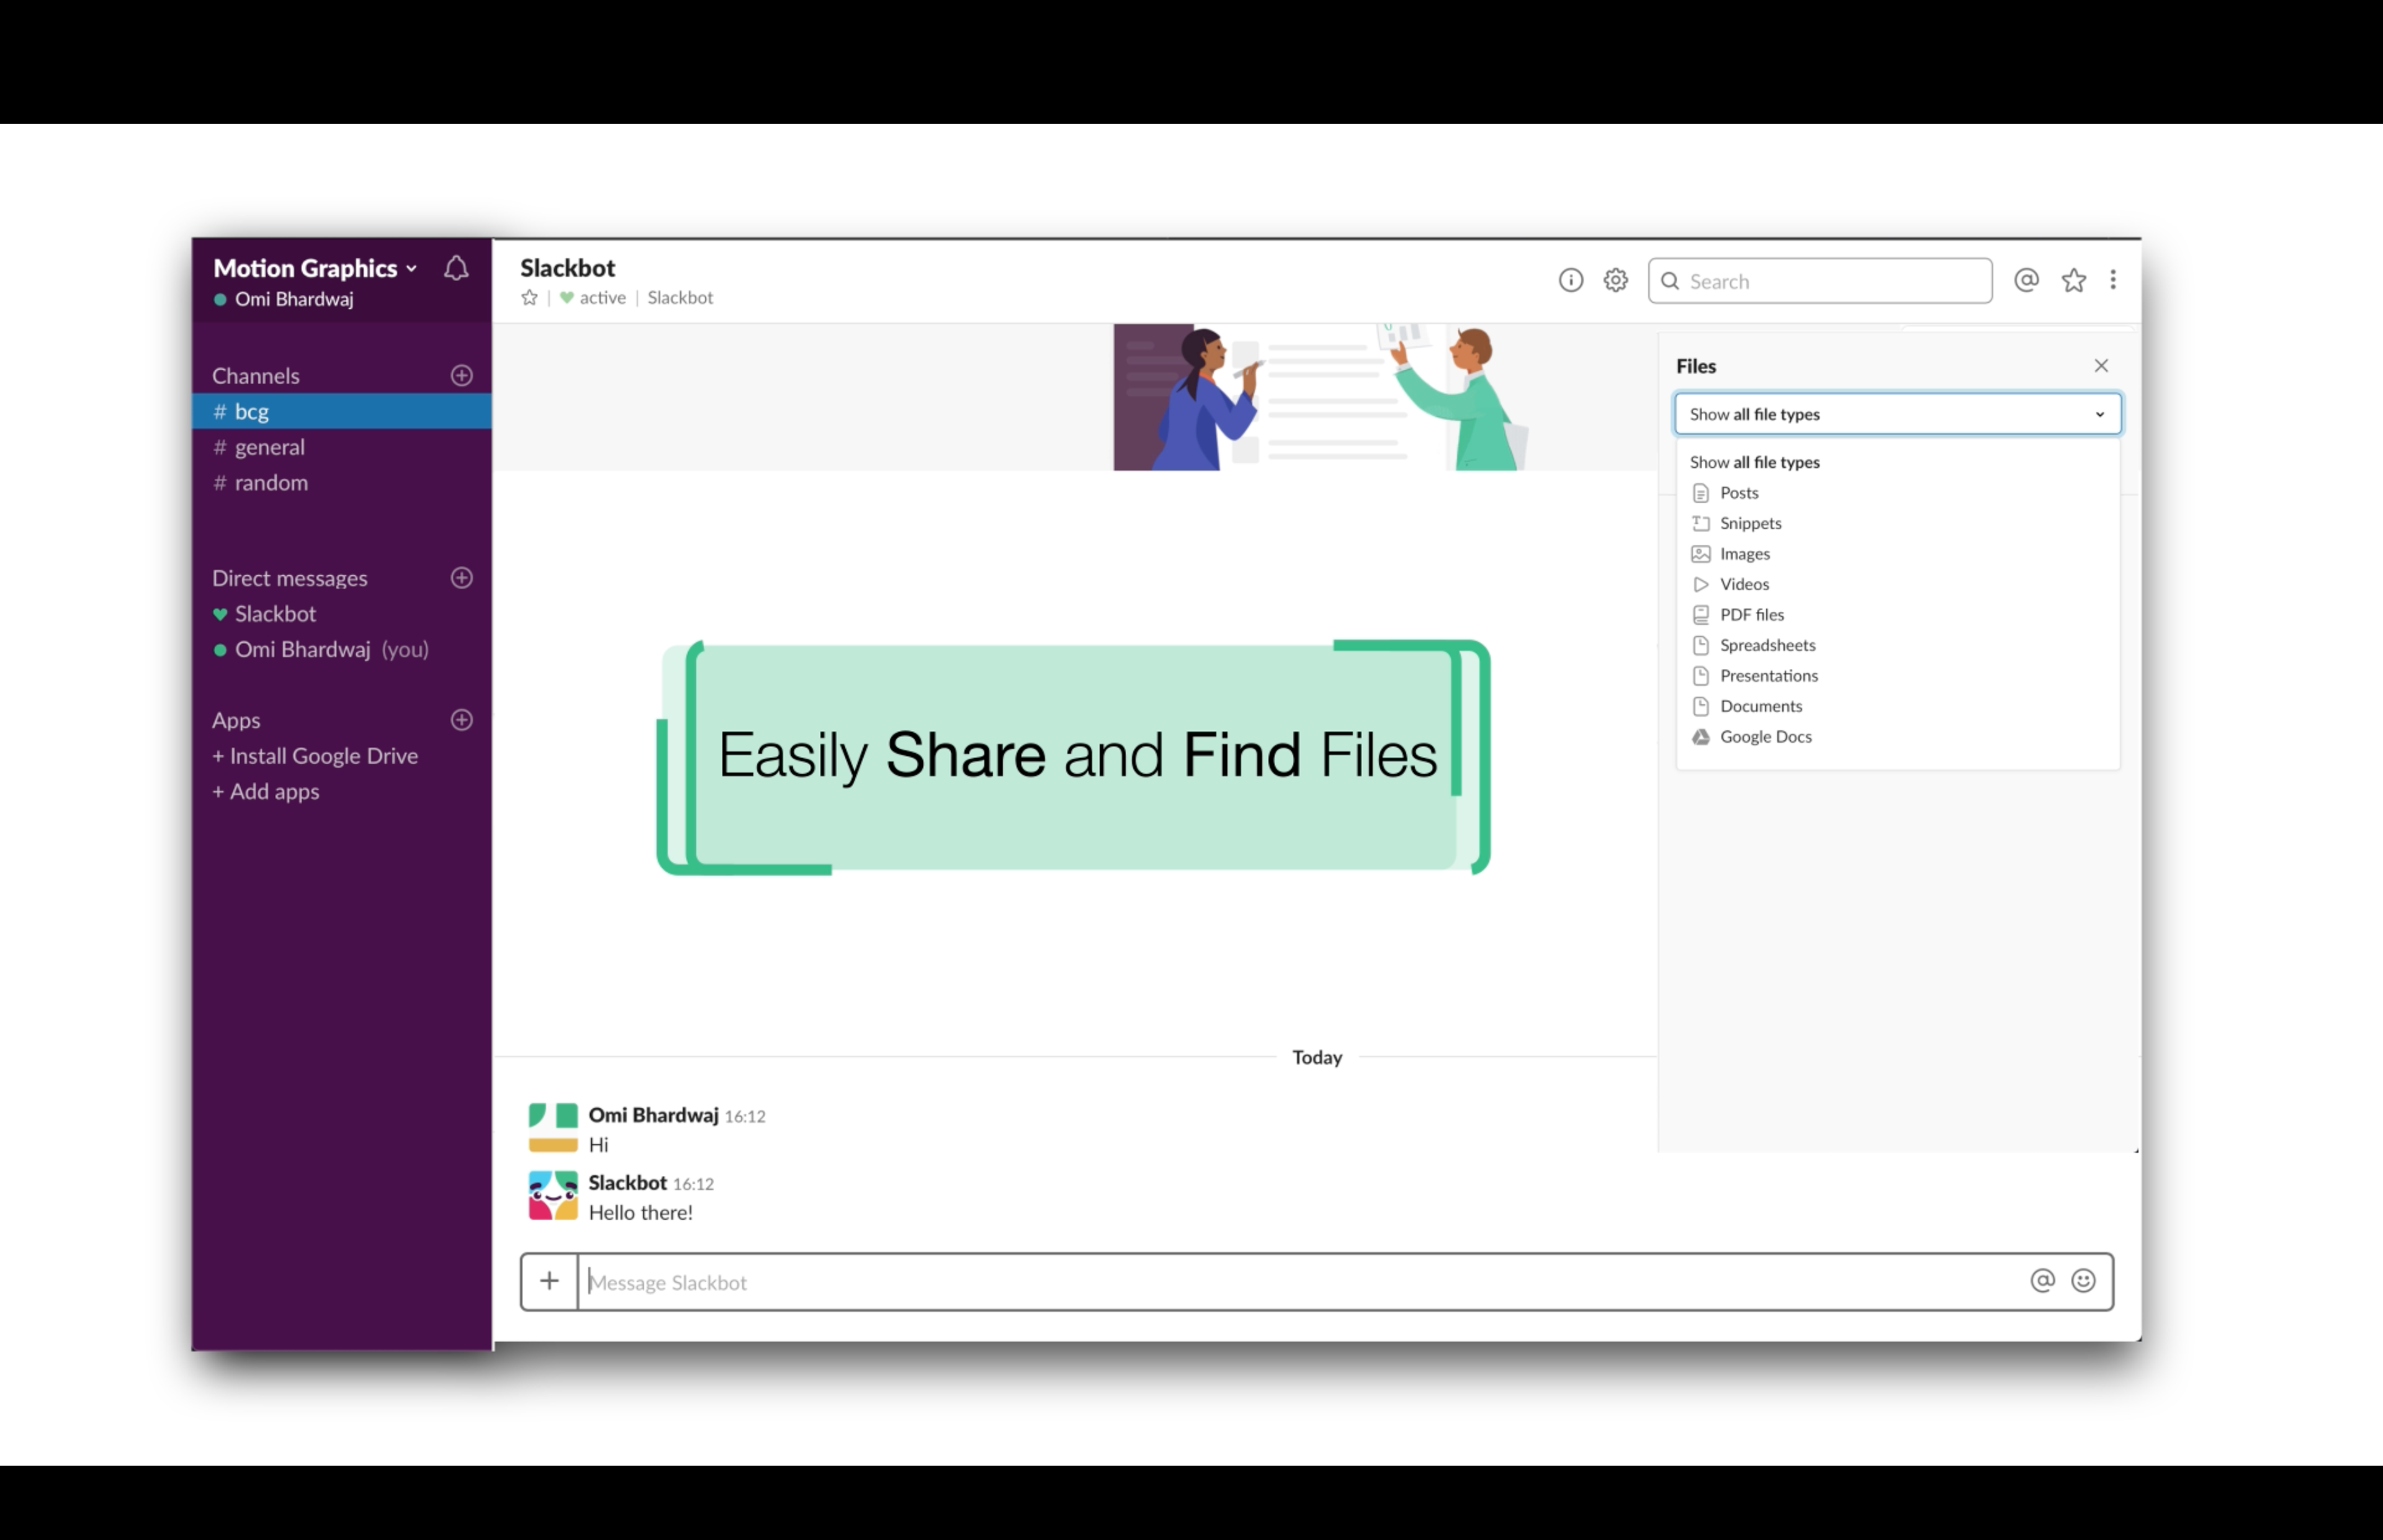
Task: Open starred items from the header star
Action: pyautogui.click(x=2073, y=281)
